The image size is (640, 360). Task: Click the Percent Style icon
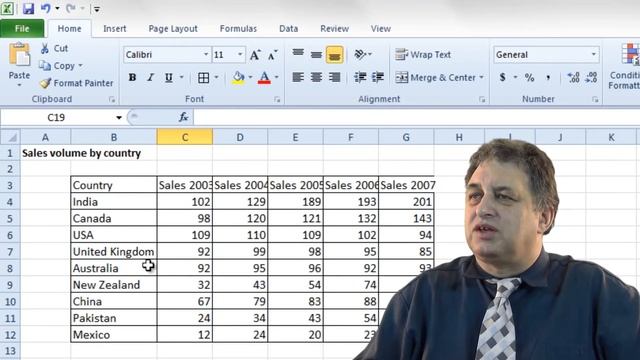(x=529, y=77)
